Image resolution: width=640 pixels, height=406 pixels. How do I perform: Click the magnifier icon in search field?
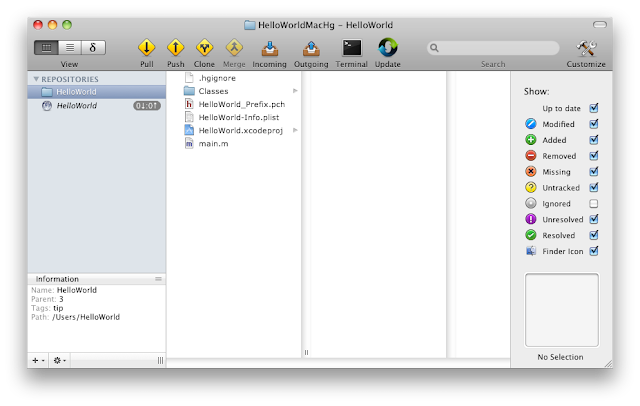click(x=434, y=48)
